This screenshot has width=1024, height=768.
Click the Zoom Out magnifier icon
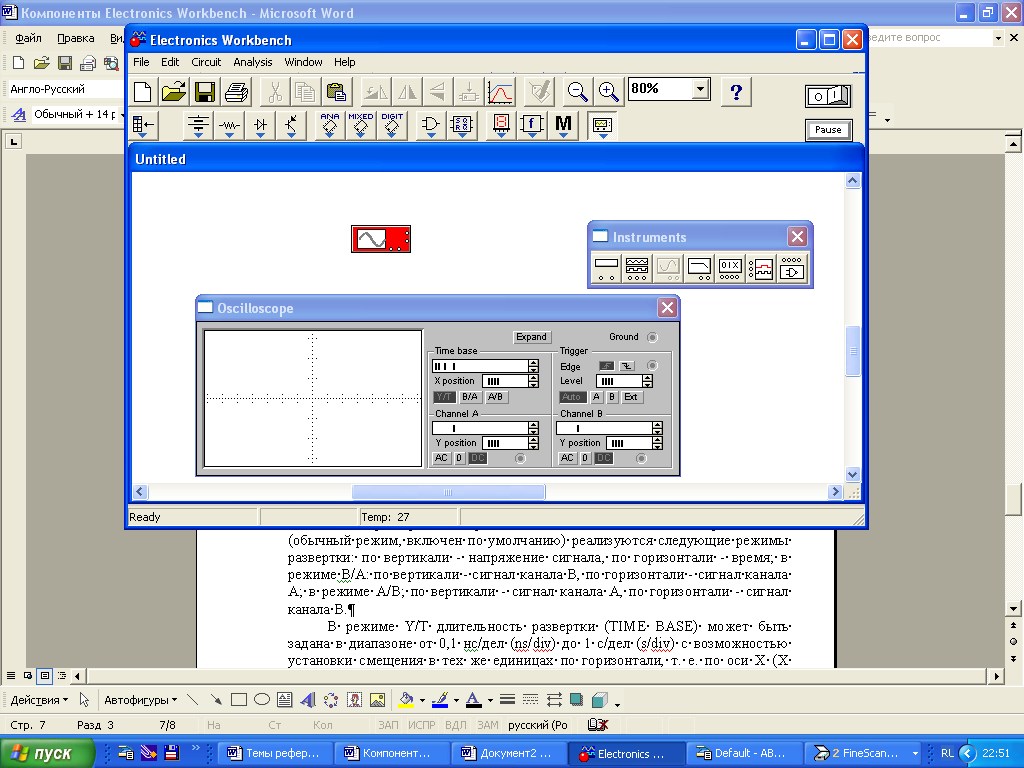[x=577, y=92]
